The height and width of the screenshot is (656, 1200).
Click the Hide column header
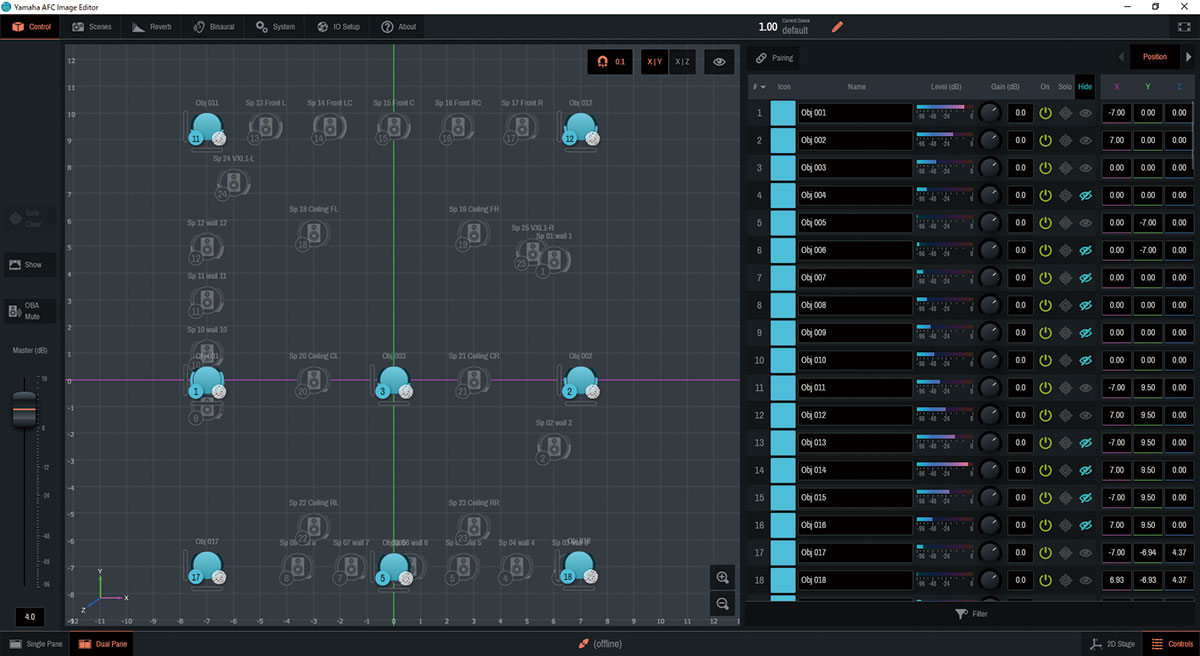click(x=1085, y=87)
